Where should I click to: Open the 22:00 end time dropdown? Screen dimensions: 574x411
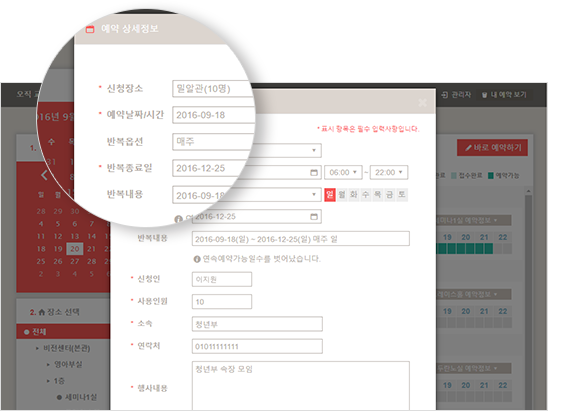(x=389, y=172)
